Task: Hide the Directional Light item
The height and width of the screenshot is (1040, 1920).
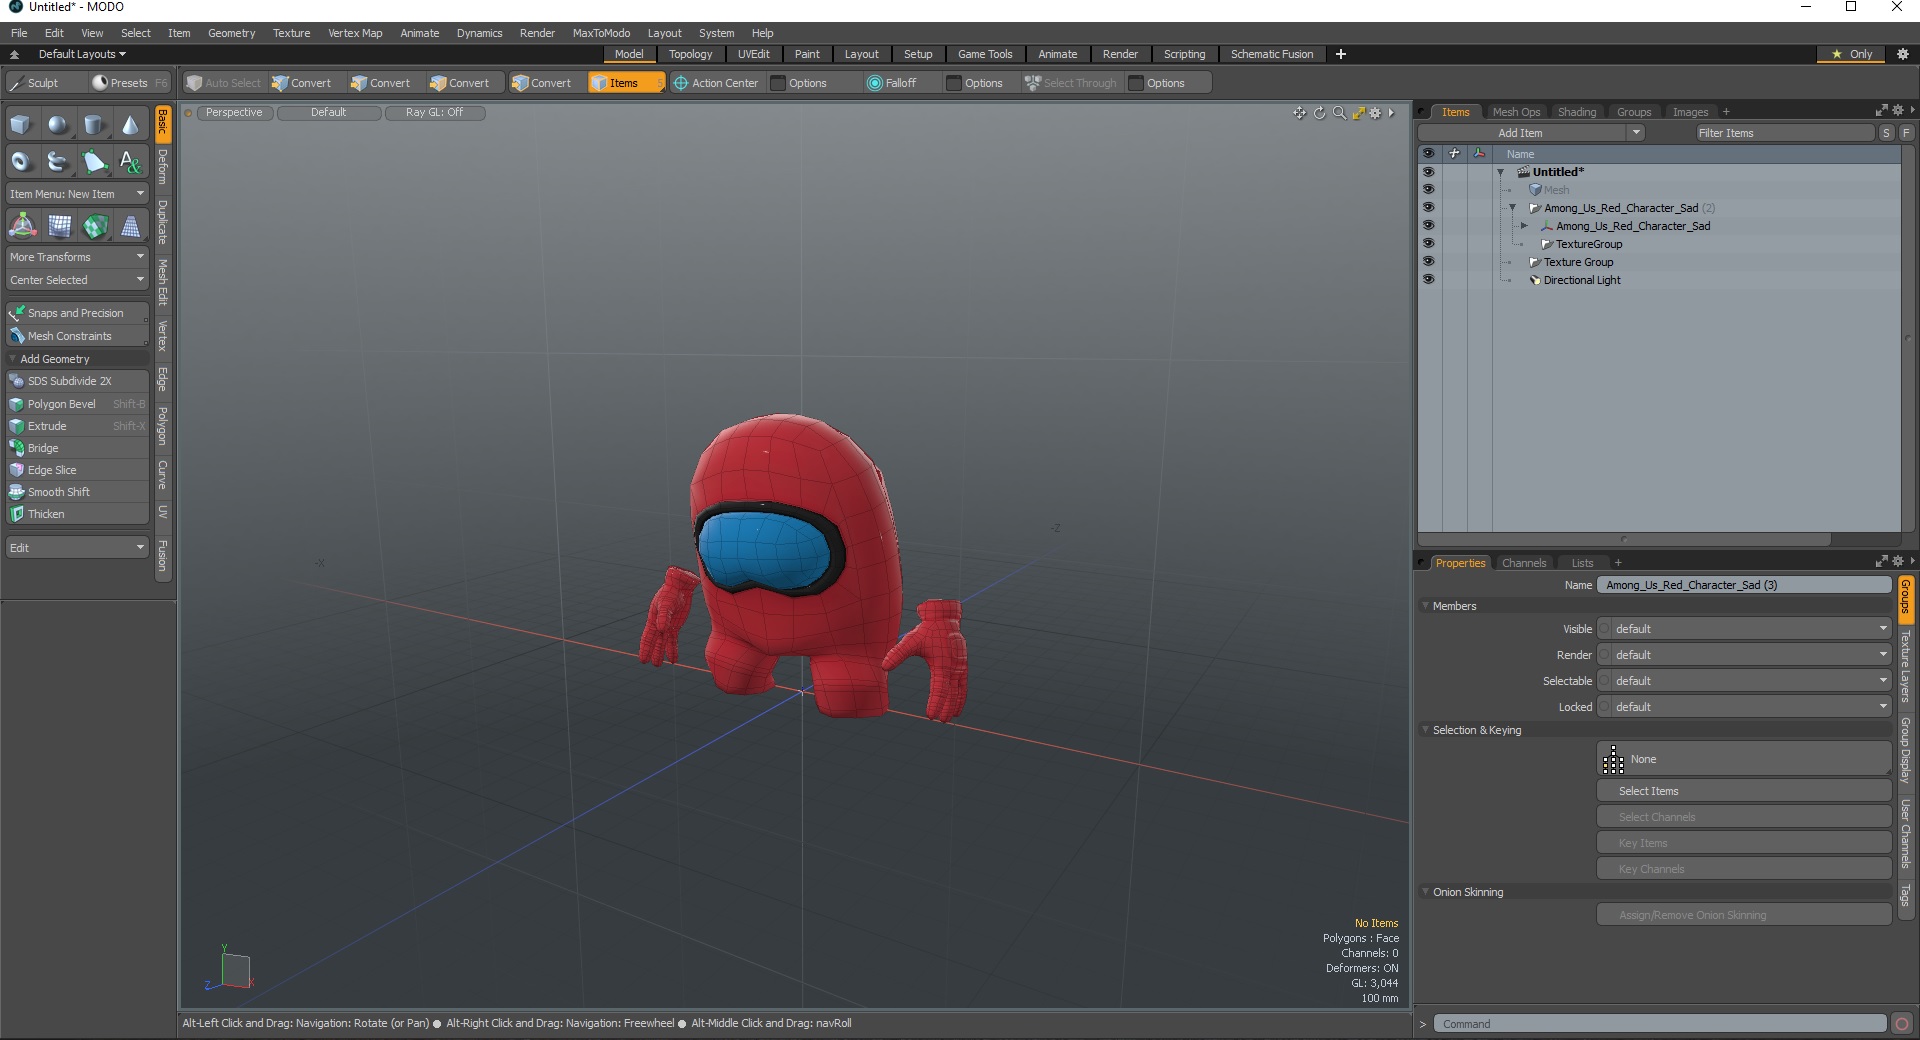Action: (x=1428, y=280)
